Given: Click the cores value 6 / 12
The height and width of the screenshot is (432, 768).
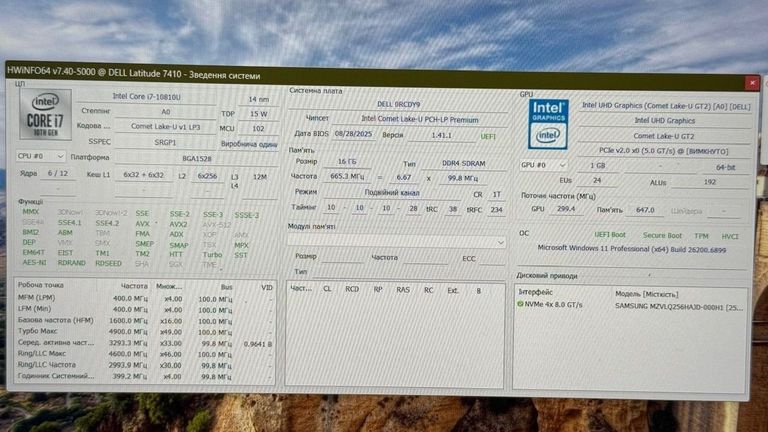Looking at the screenshot, I should click(58, 173).
